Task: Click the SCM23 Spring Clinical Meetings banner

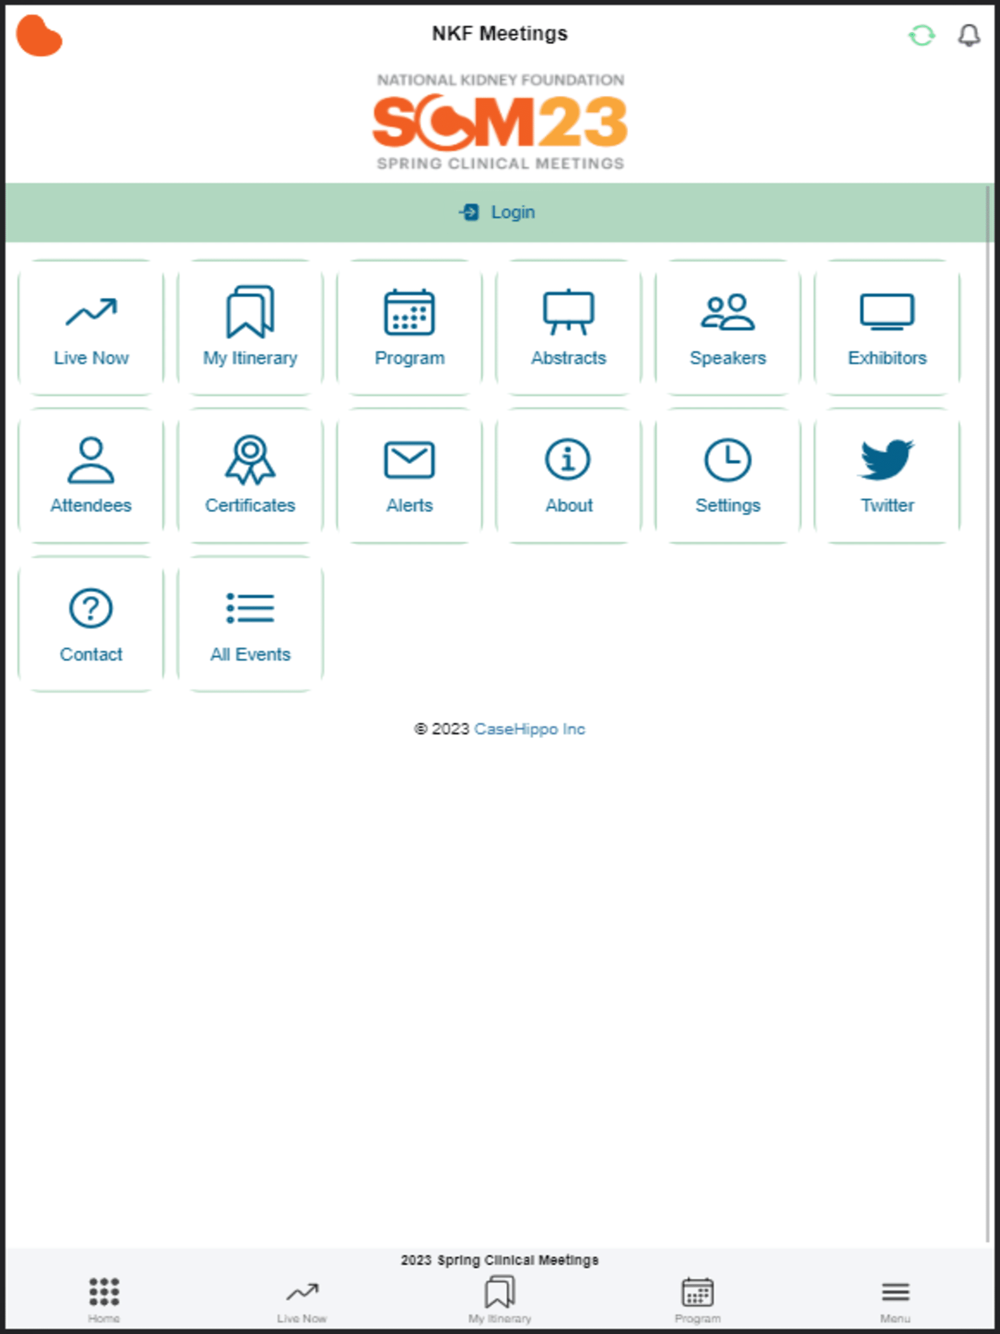Action: tap(500, 122)
